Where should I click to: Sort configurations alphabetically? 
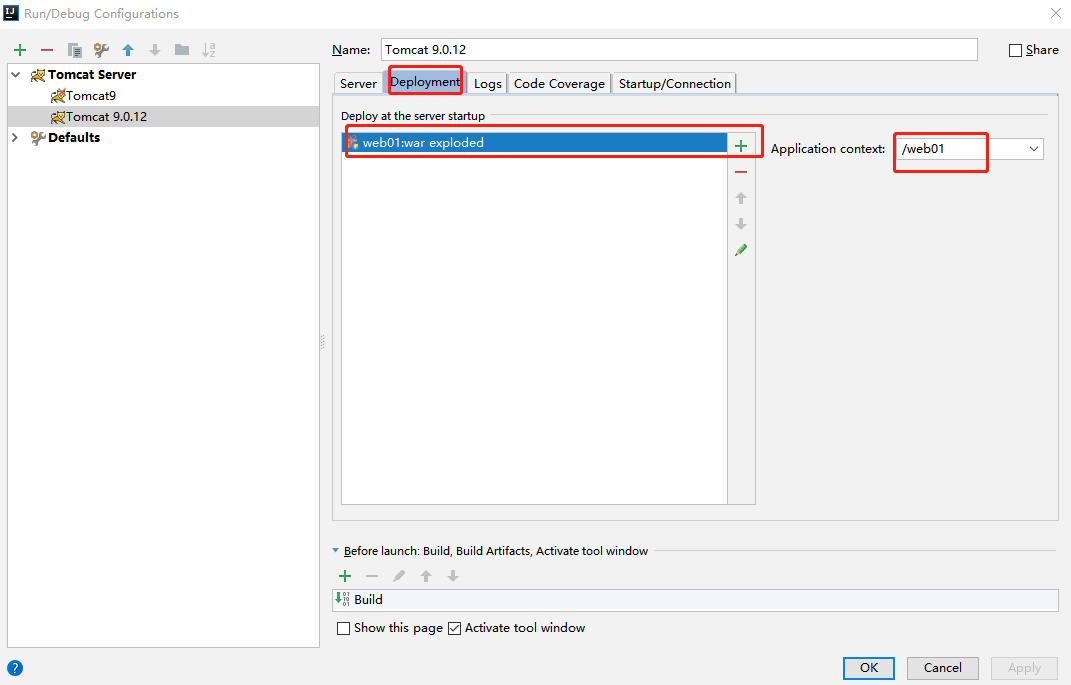pos(208,50)
